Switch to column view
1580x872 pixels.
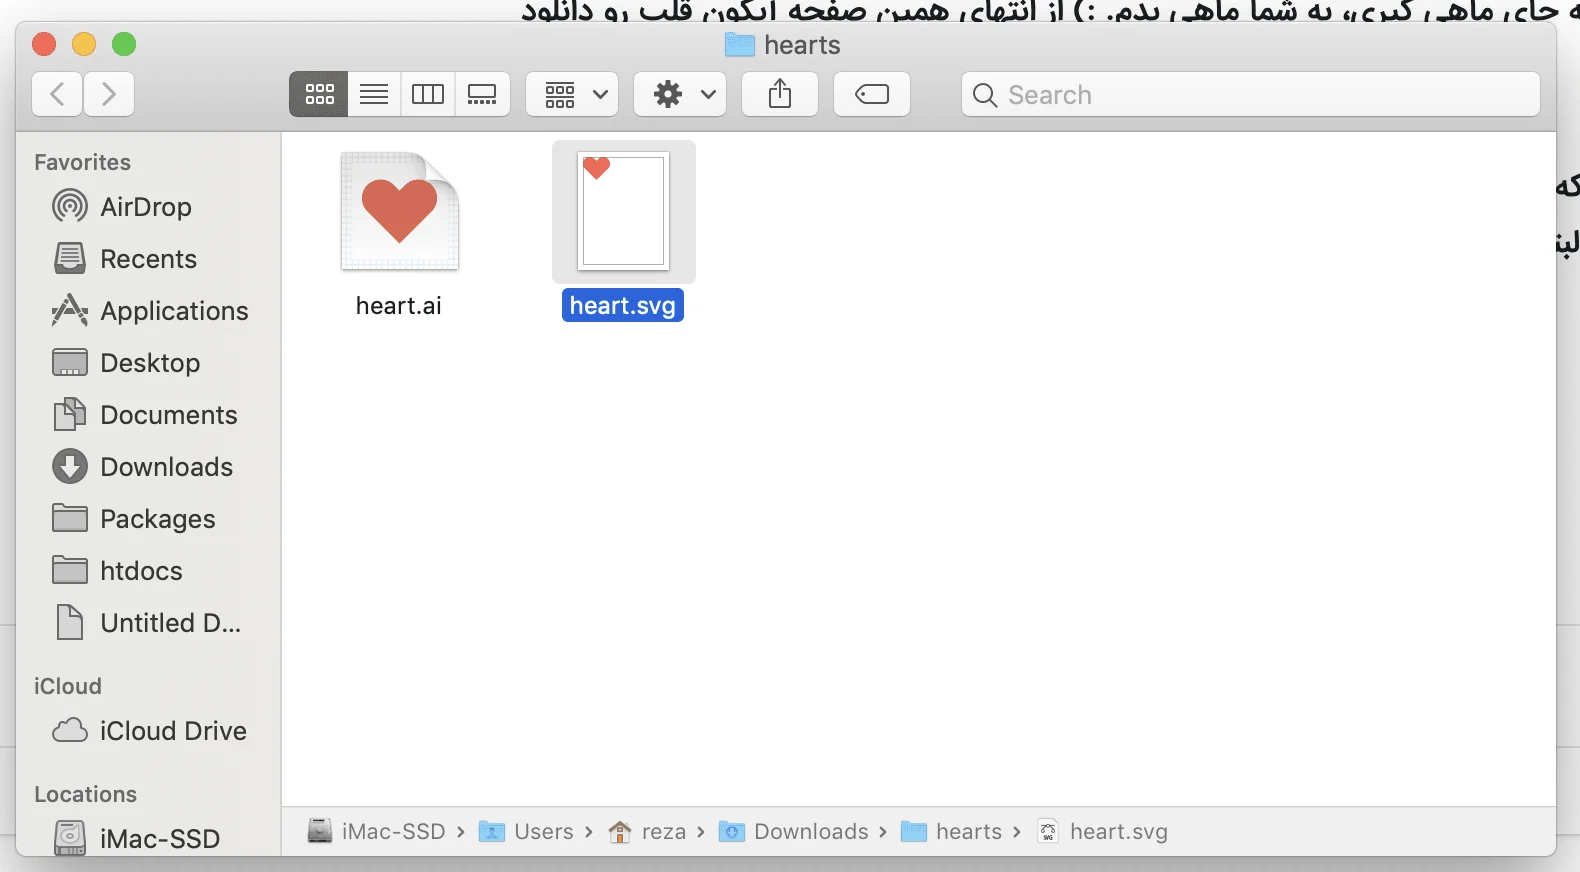tap(428, 94)
